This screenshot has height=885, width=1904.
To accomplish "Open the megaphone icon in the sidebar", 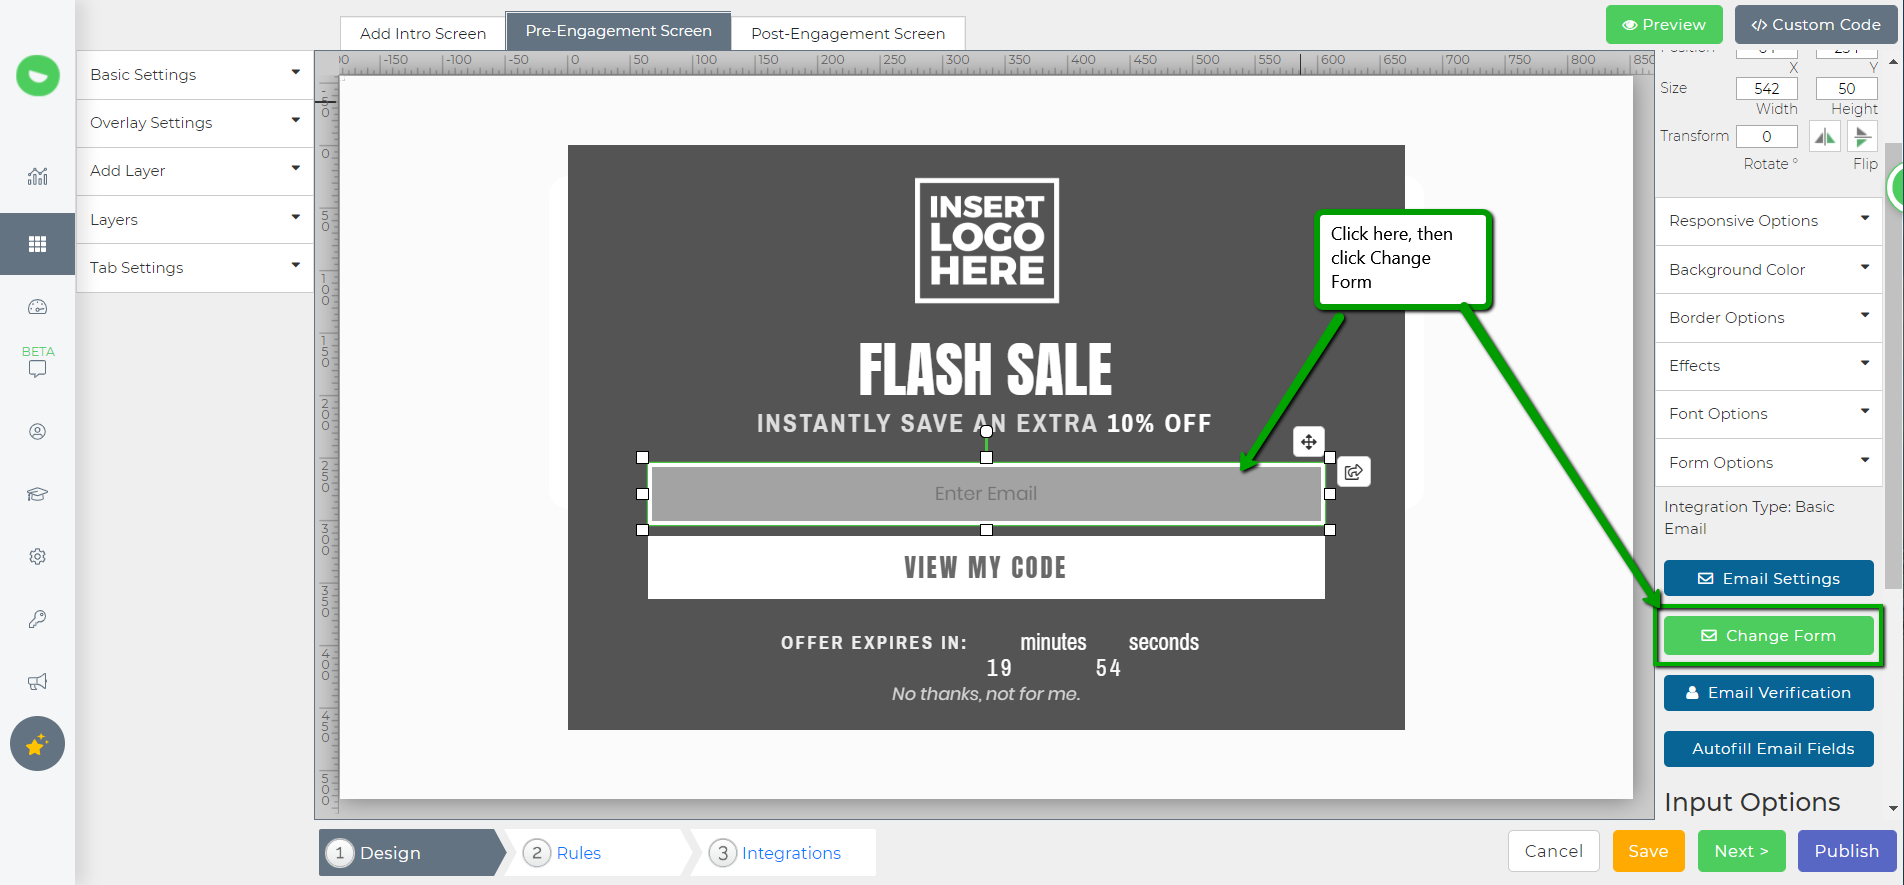I will [x=37, y=682].
